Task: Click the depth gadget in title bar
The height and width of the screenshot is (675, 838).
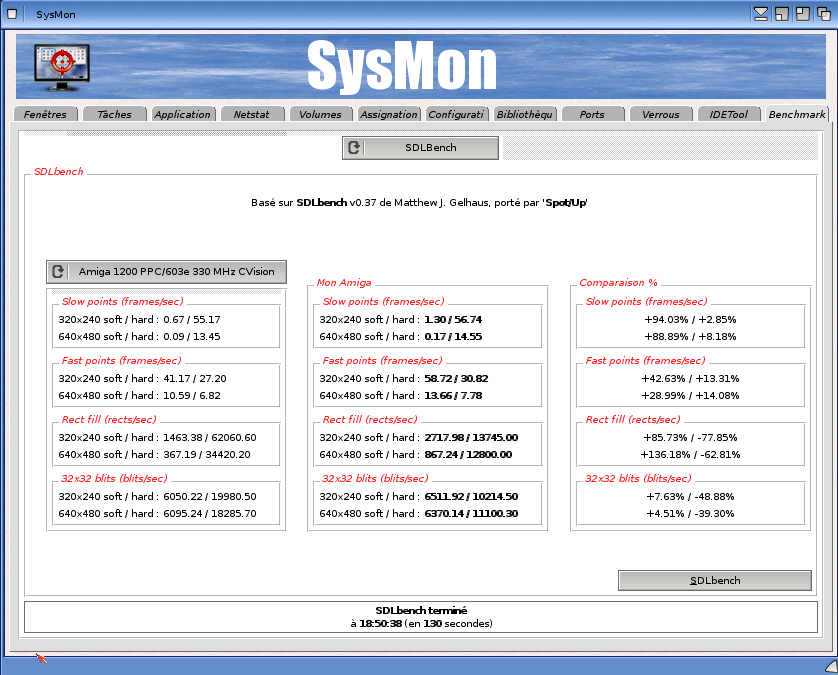Action: pos(824,14)
